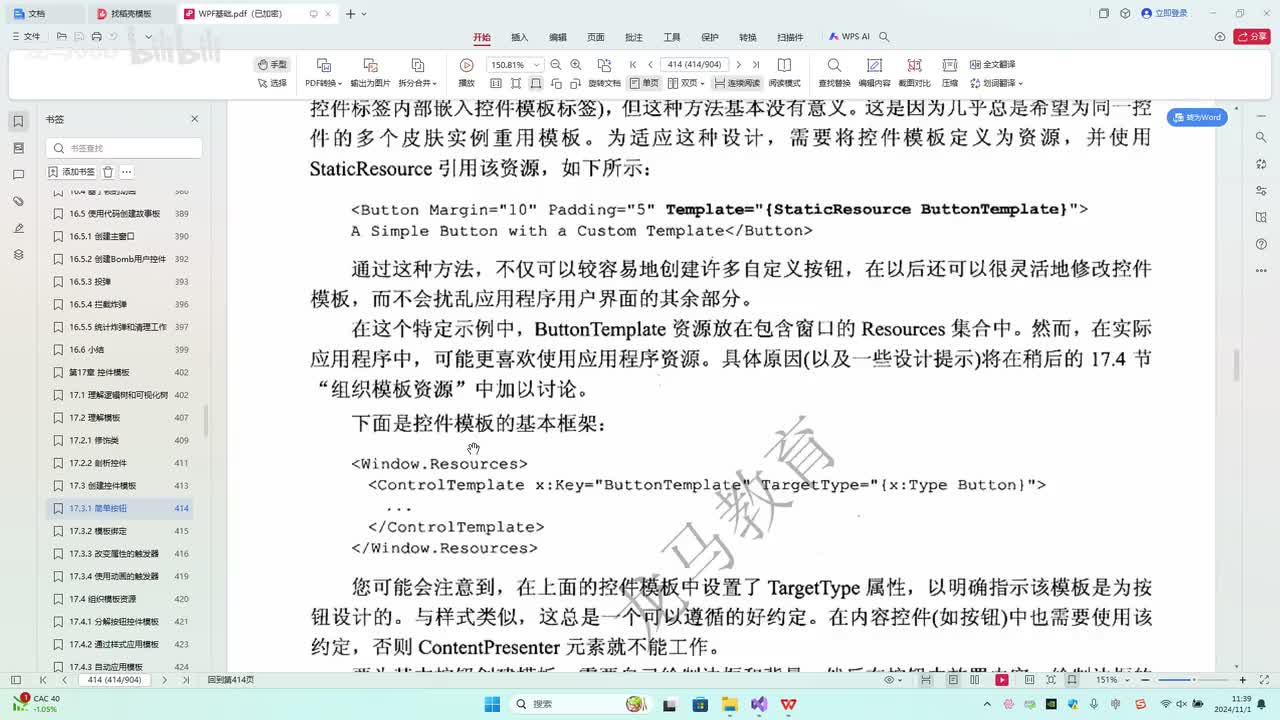Open the attachments paperclip sidebar icon
The image size is (1280, 720).
coord(18,201)
